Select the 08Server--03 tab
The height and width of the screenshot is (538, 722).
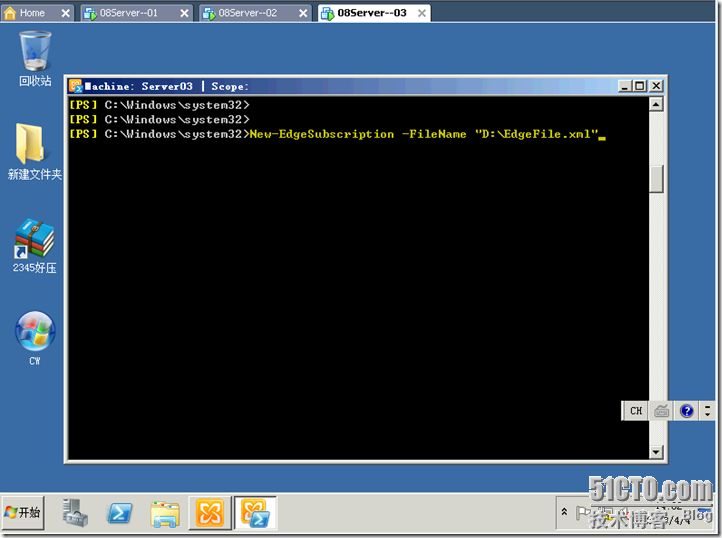tap(372, 13)
